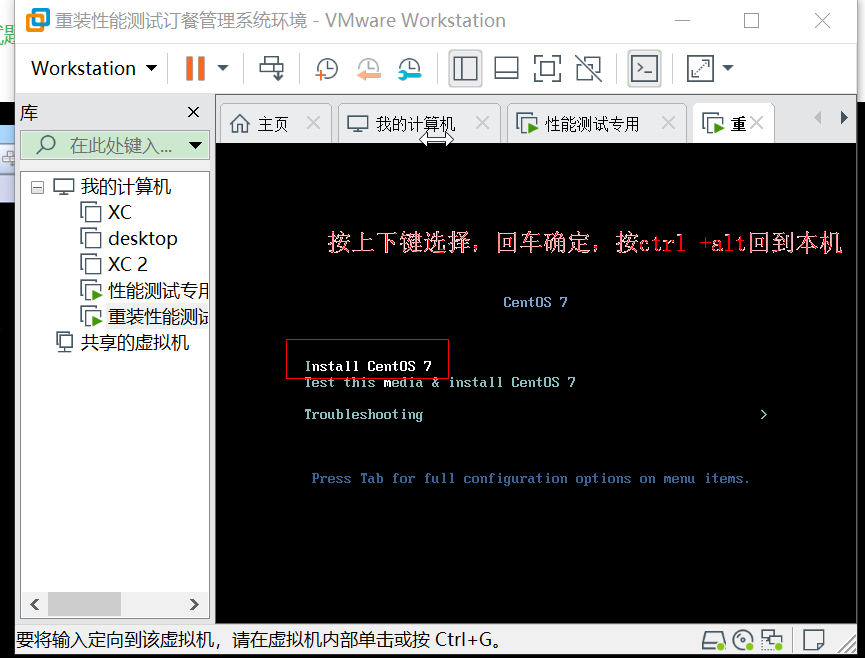
Task: Toggle the thumbnail bar view icon
Action: click(x=506, y=68)
